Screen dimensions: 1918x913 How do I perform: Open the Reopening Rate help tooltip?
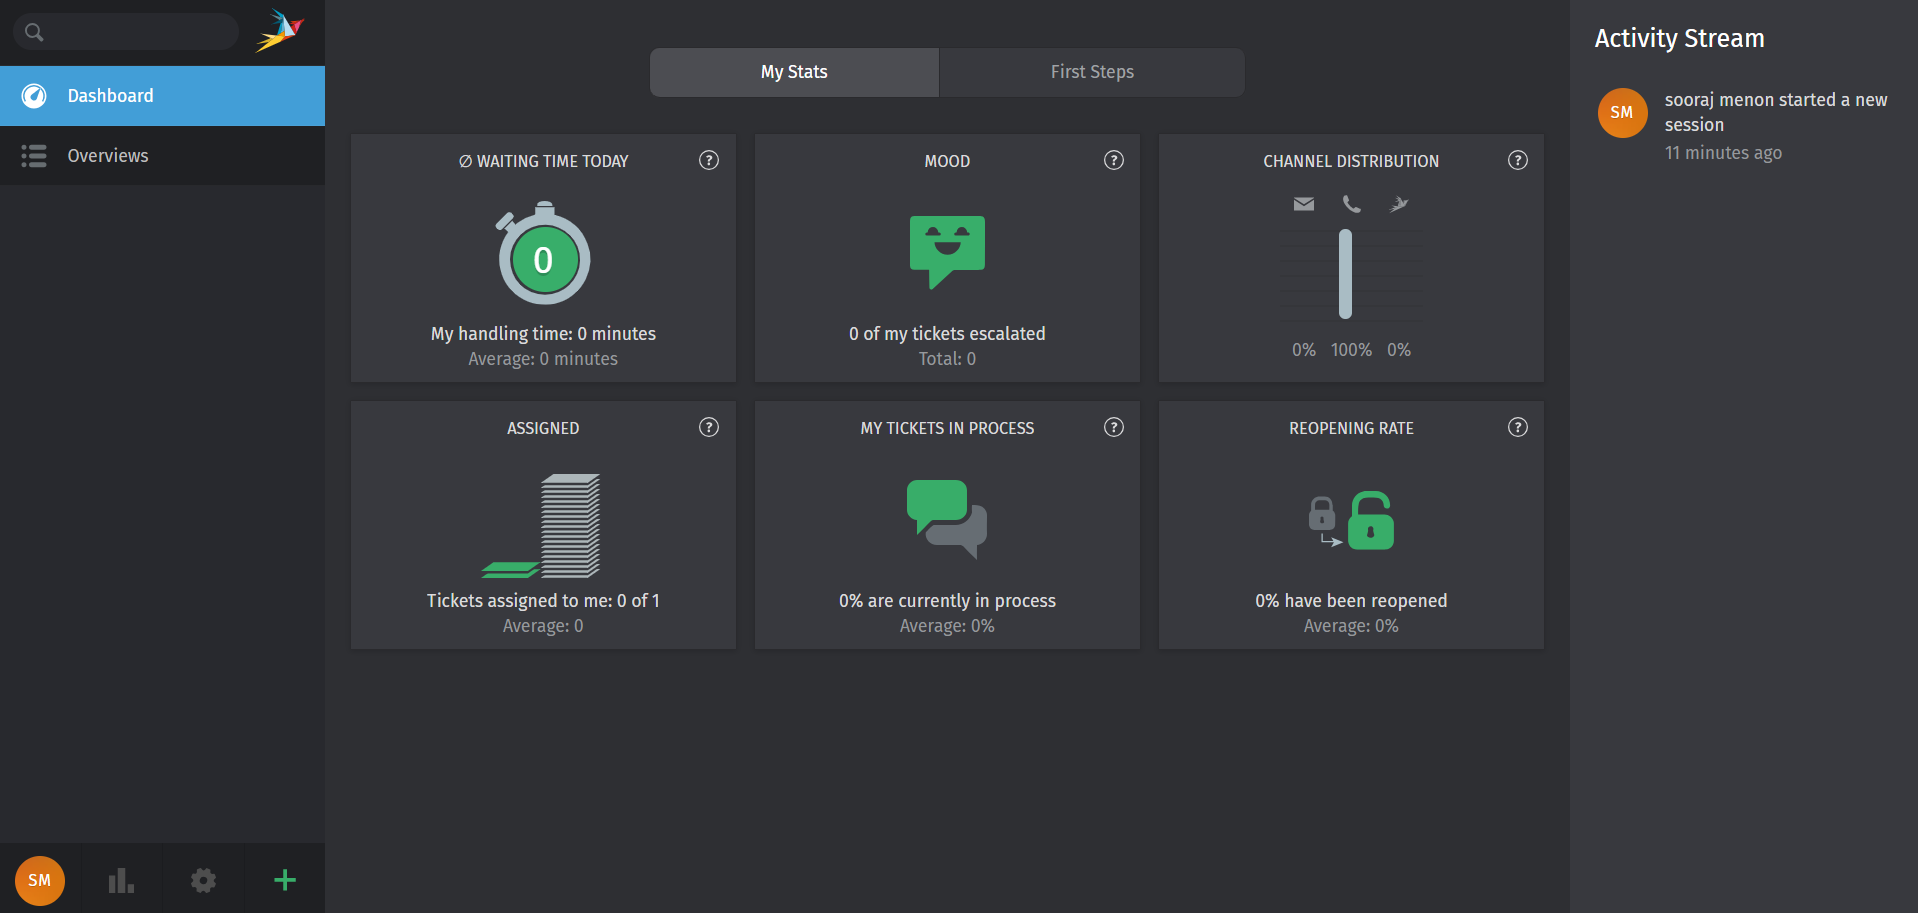click(1516, 427)
